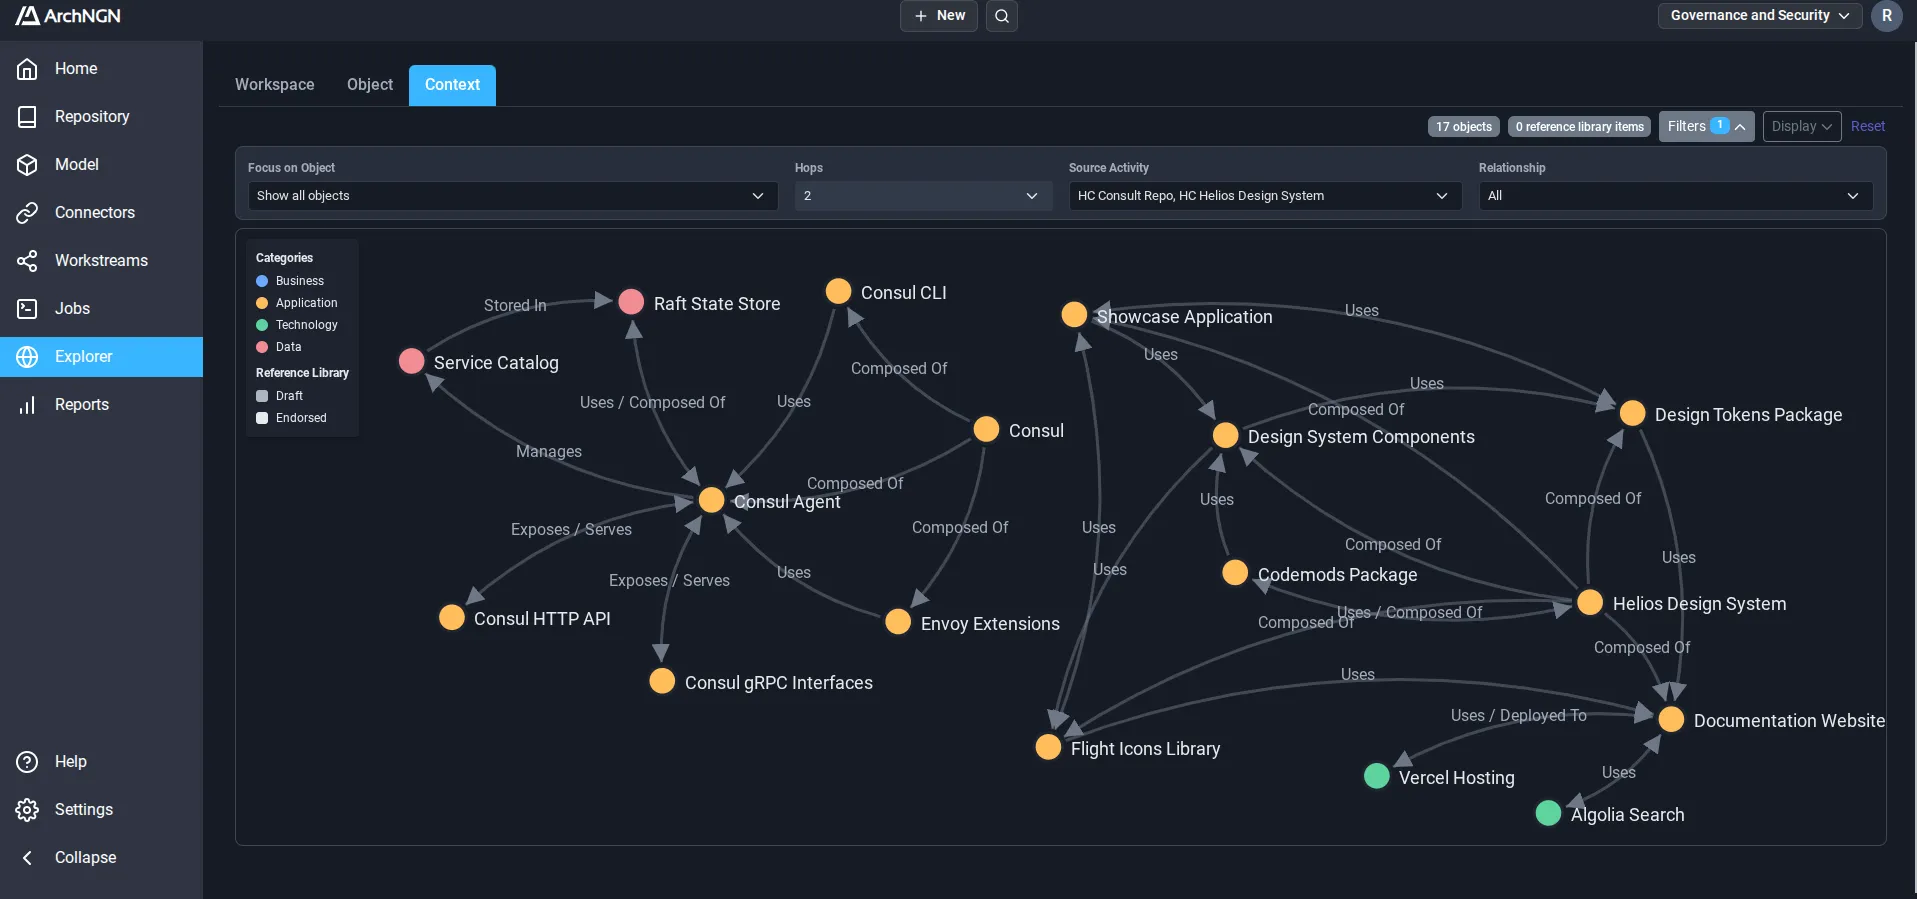This screenshot has height=899, width=1917.
Task: Click the Stored In relationship label
Action: click(515, 306)
